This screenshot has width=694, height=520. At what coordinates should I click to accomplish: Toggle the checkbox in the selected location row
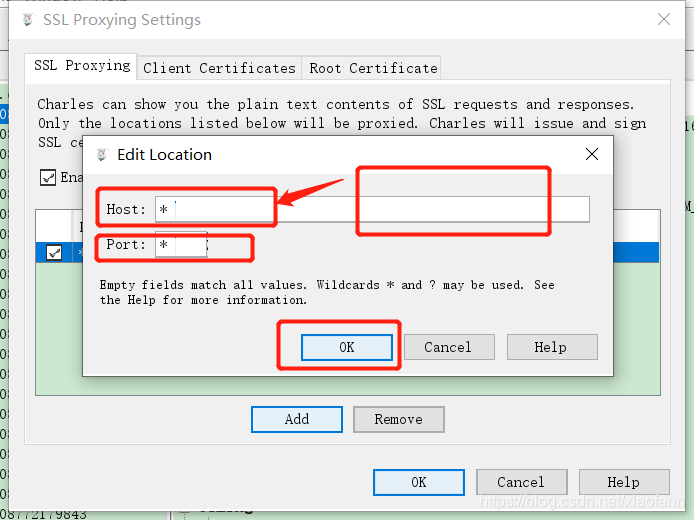[54, 253]
